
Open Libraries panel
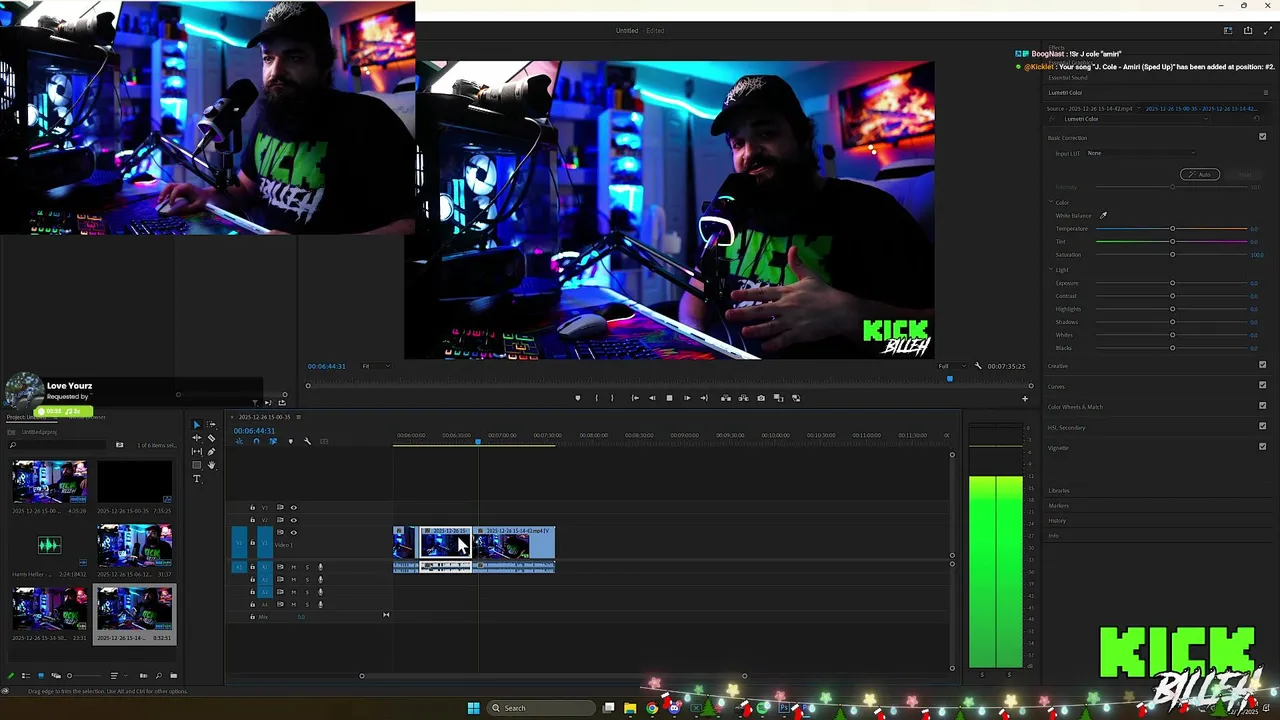point(1059,490)
